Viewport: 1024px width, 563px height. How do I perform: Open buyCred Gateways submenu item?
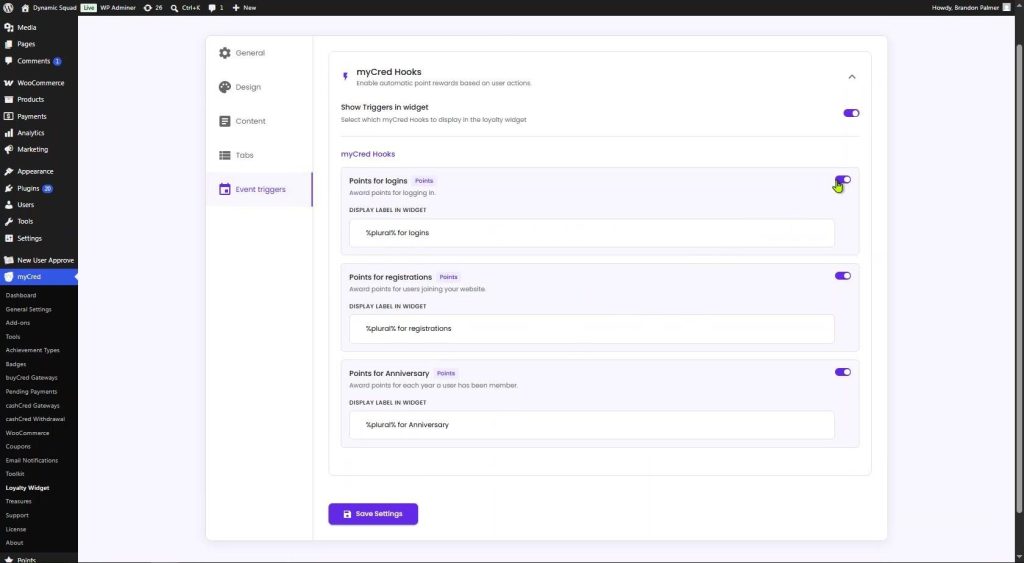pyautogui.click(x=31, y=378)
